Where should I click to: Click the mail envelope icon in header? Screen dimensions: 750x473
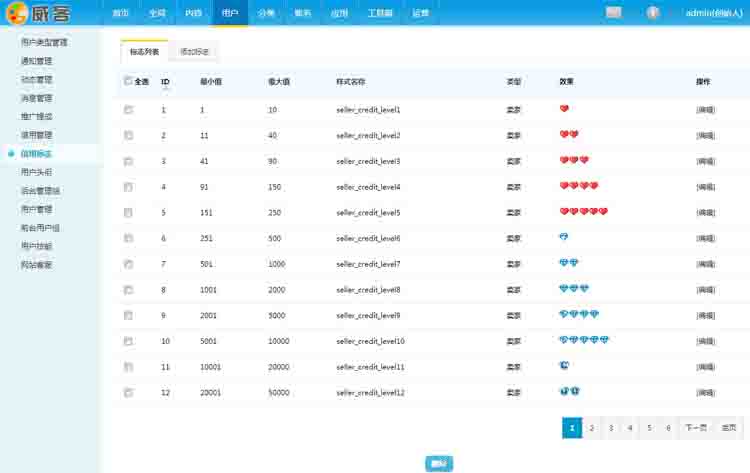click(613, 12)
